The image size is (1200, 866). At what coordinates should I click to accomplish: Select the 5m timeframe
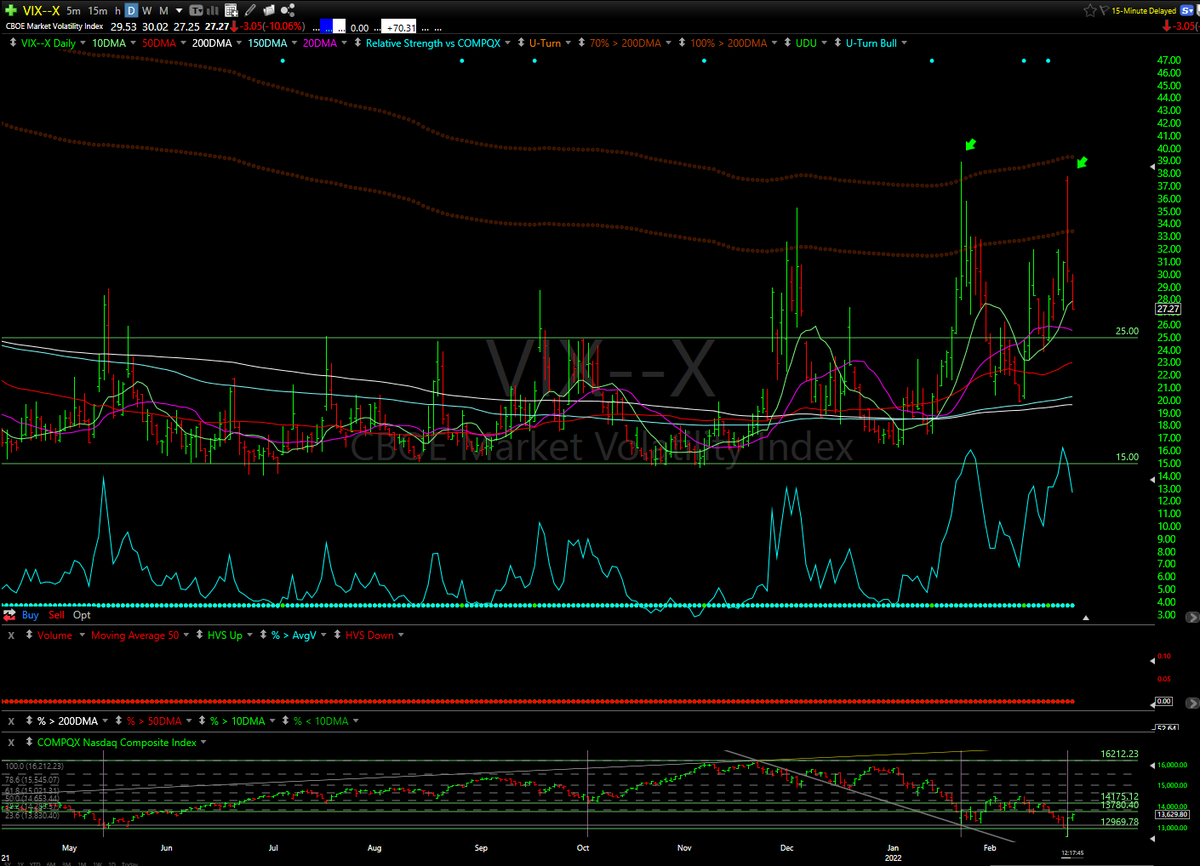pyautogui.click(x=73, y=10)
